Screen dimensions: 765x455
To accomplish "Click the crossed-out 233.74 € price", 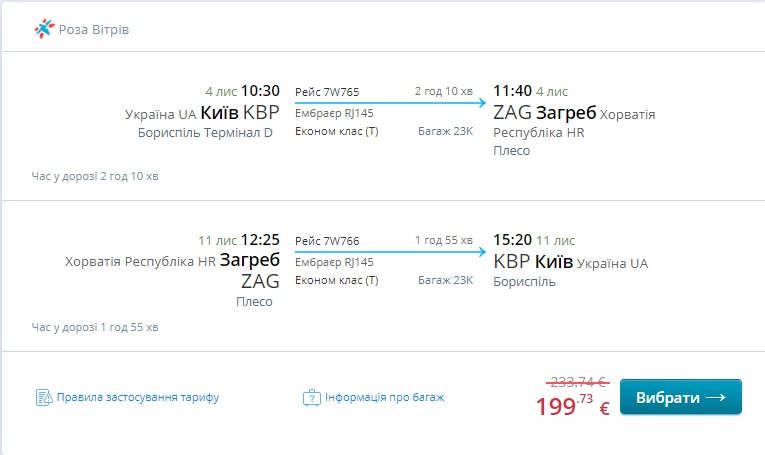I will (x=573, y=381).
